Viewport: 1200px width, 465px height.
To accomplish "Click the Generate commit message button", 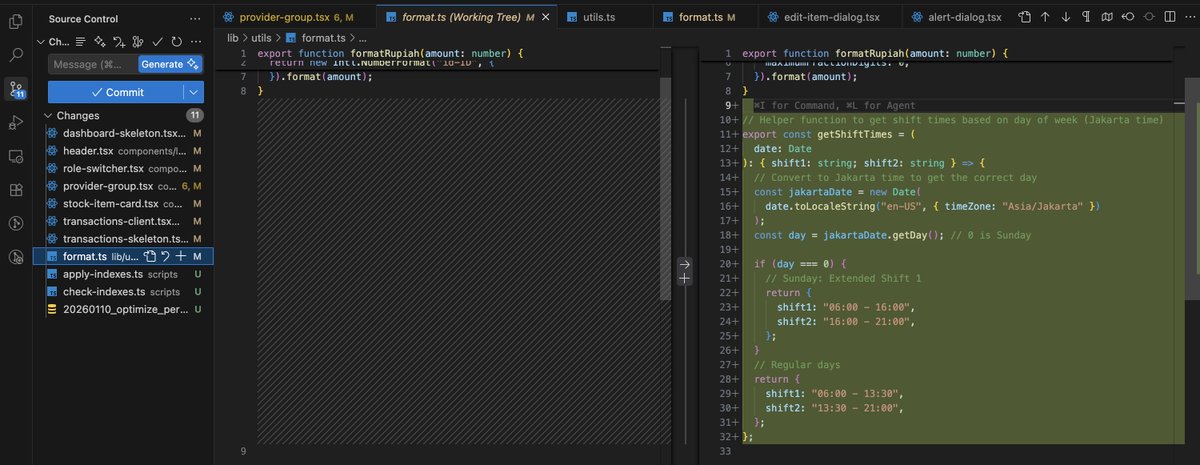I will pyautogui.click(x=169, y=64).
